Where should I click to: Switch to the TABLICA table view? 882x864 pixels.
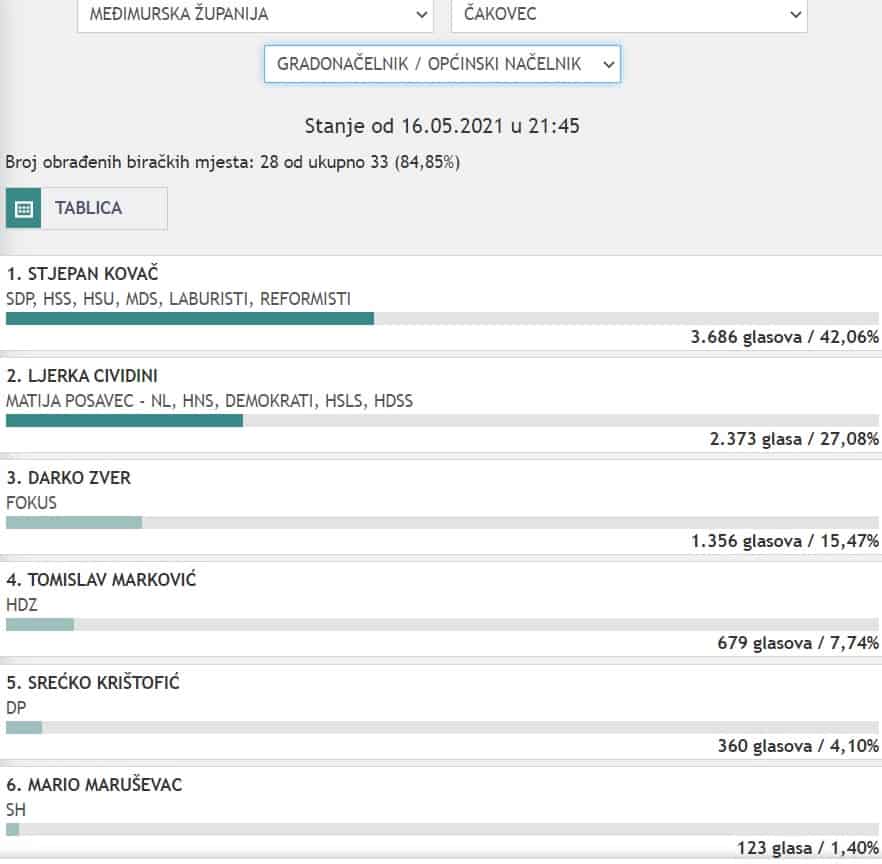pyautogui.click(x=88, y=208)
